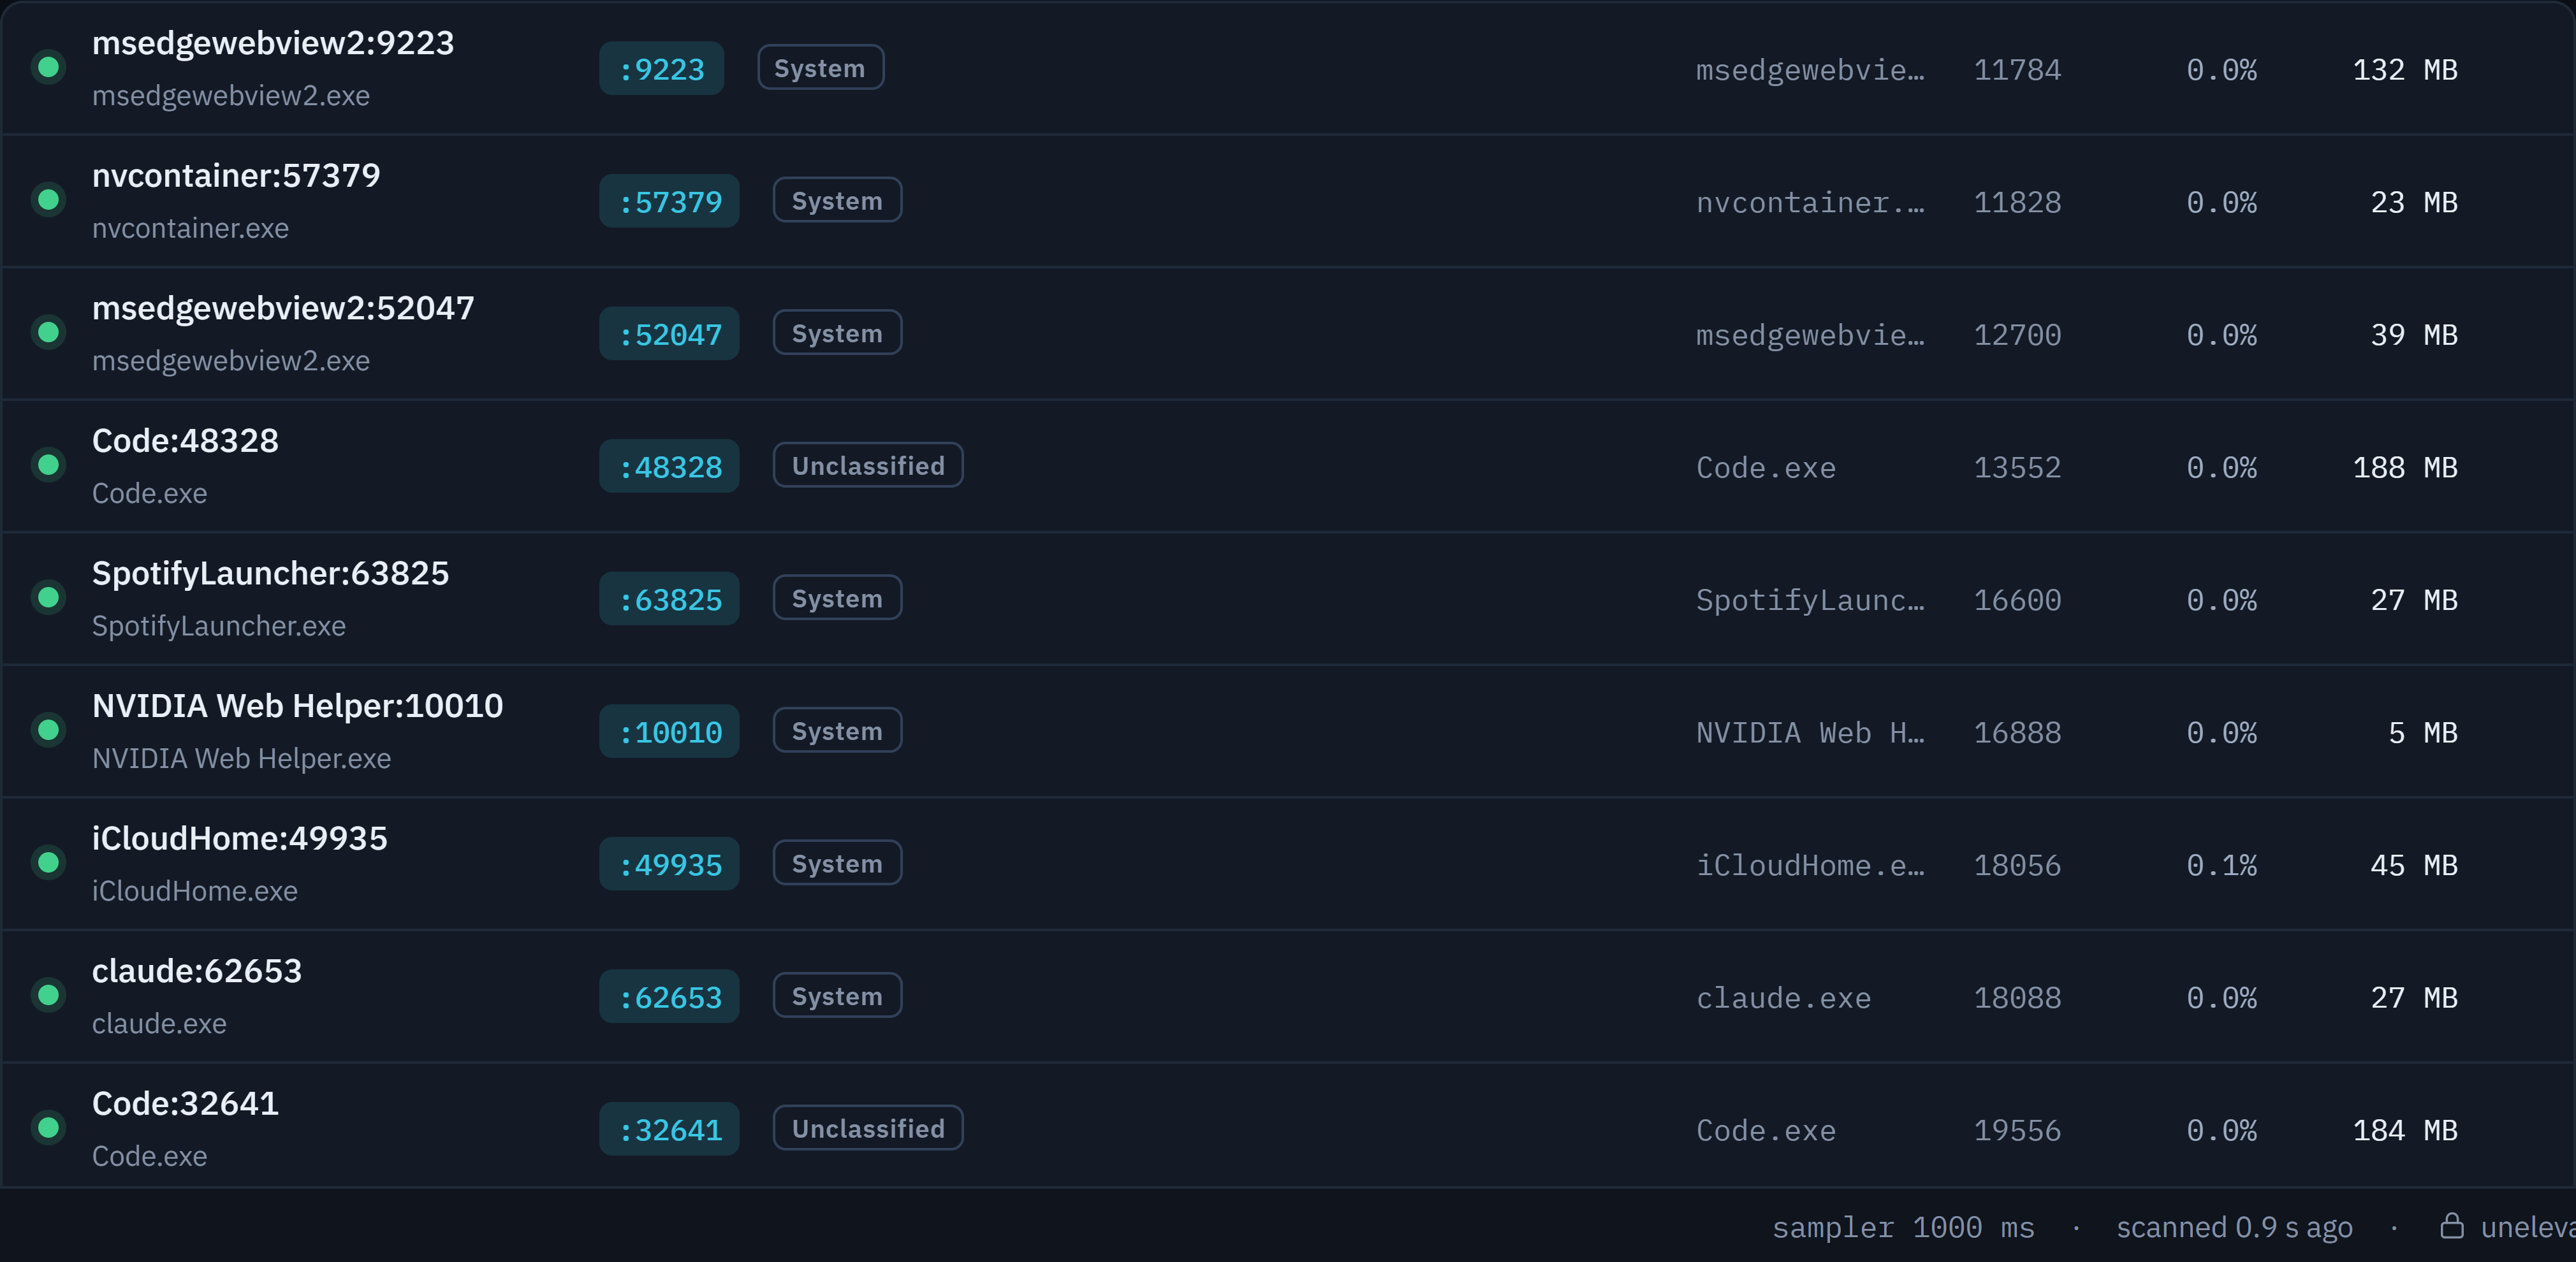Click iCloudHome.exe subtitle

click(195, 891)
